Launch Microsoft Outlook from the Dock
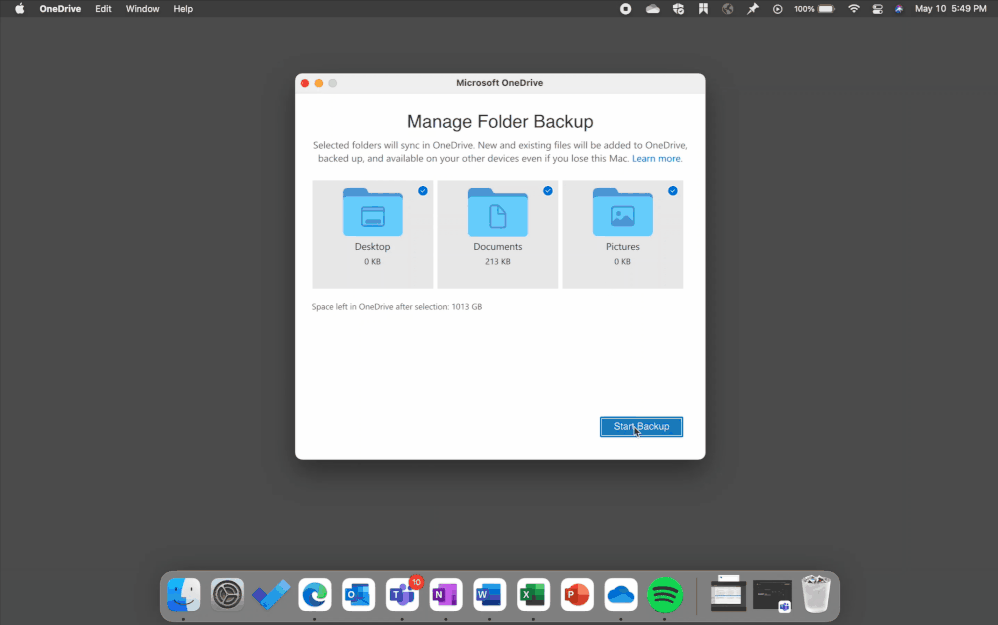 coord(359,594)
